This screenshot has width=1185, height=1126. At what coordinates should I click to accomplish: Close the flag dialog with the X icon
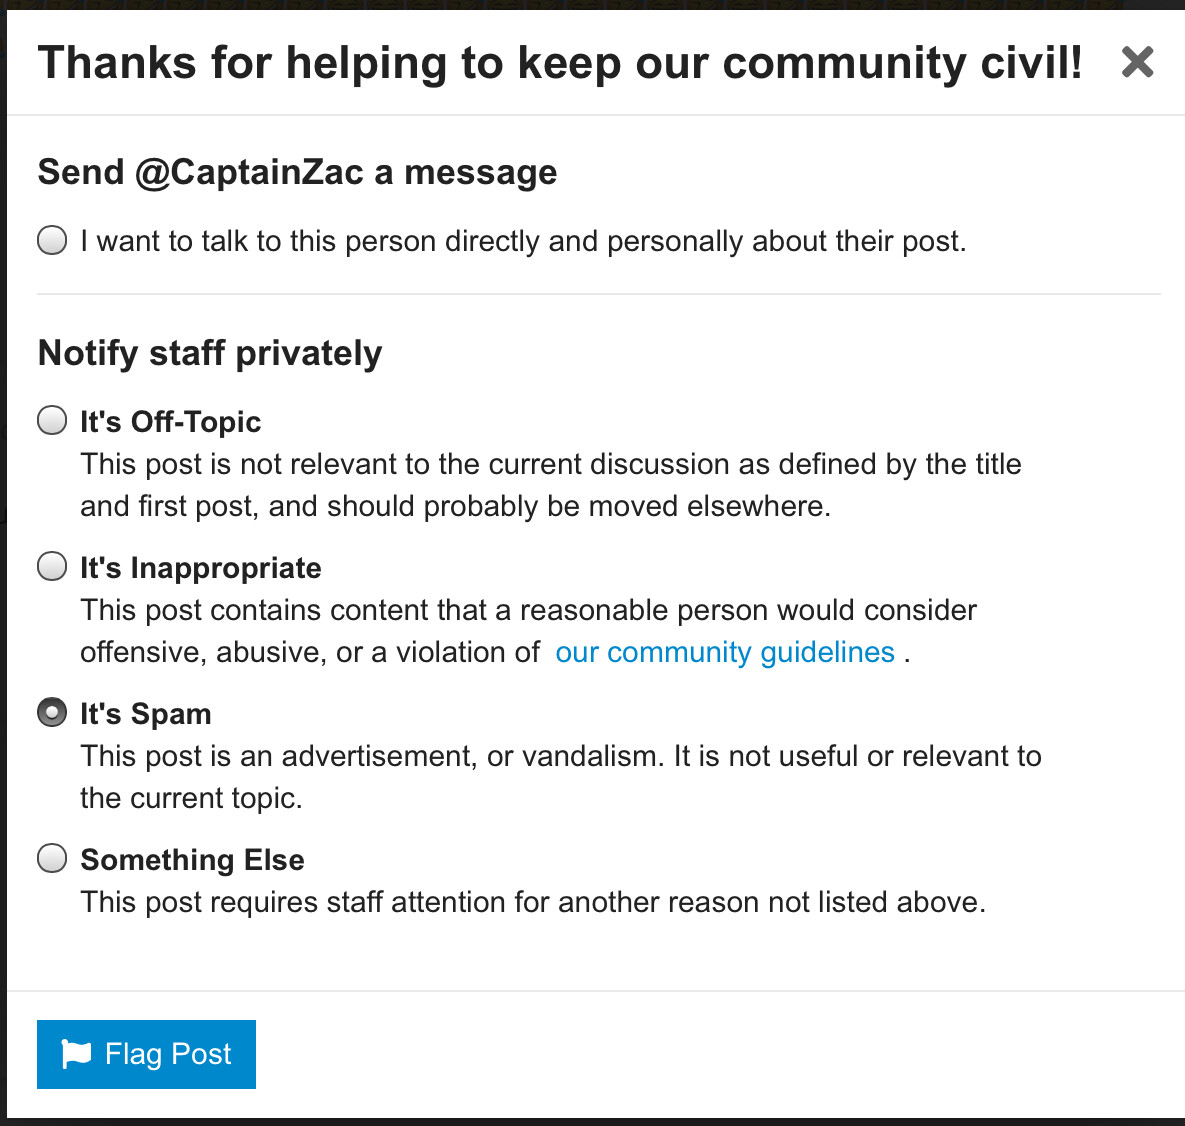(1137, 62)
